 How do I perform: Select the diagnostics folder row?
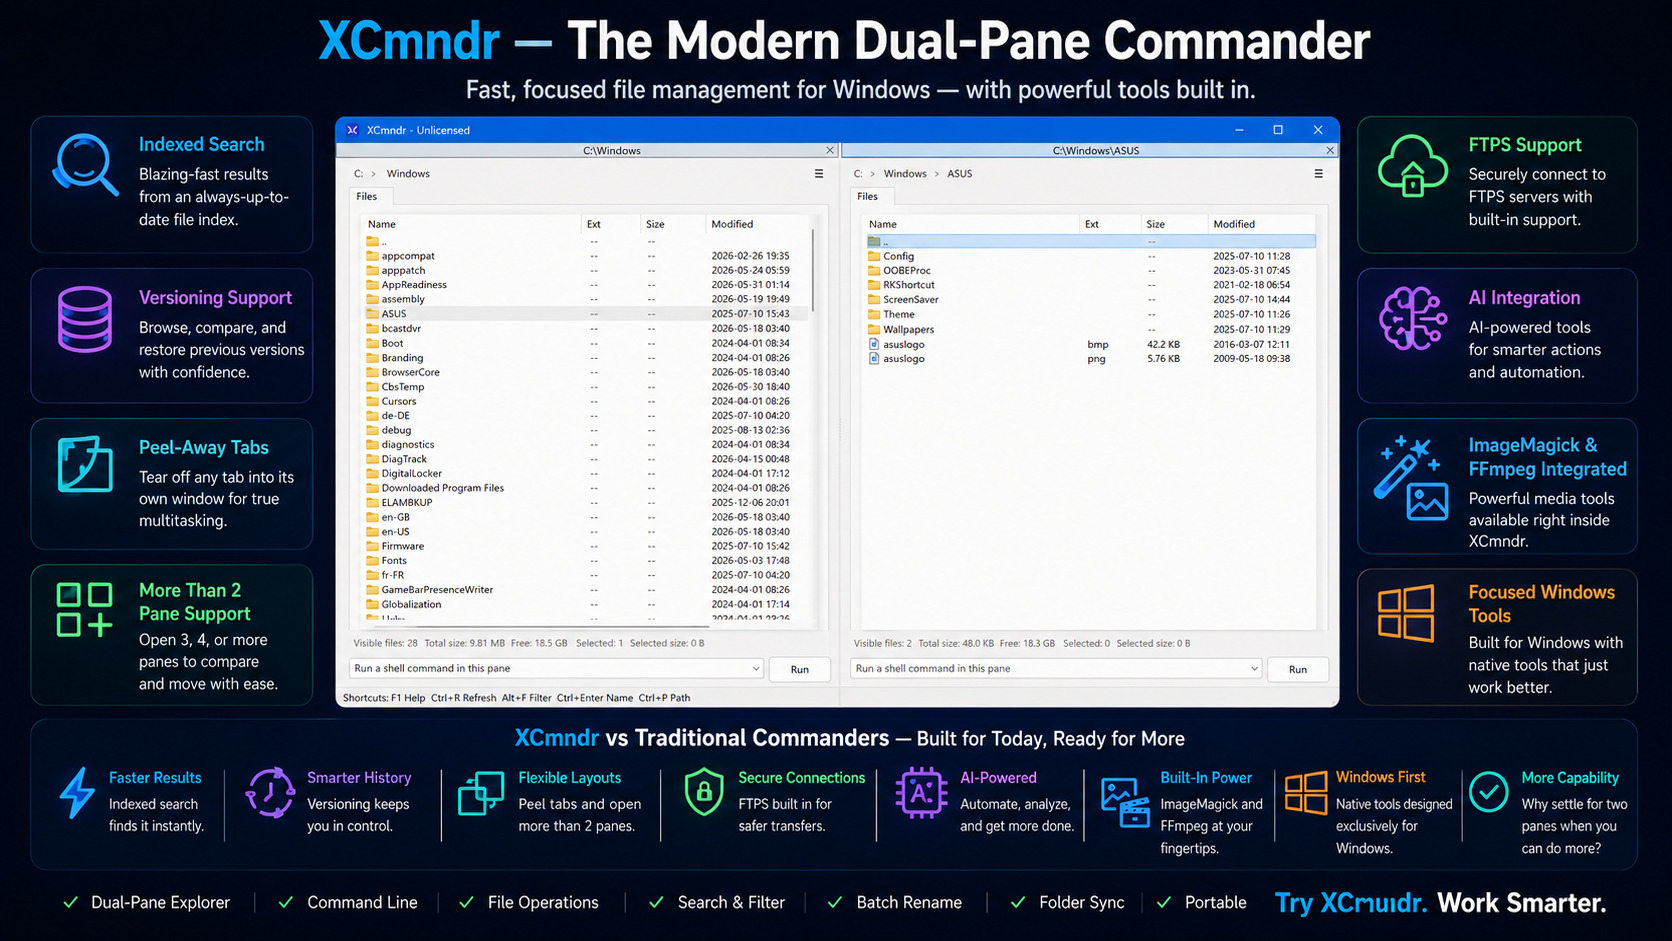pyautogui.click(x=585, y=444)
